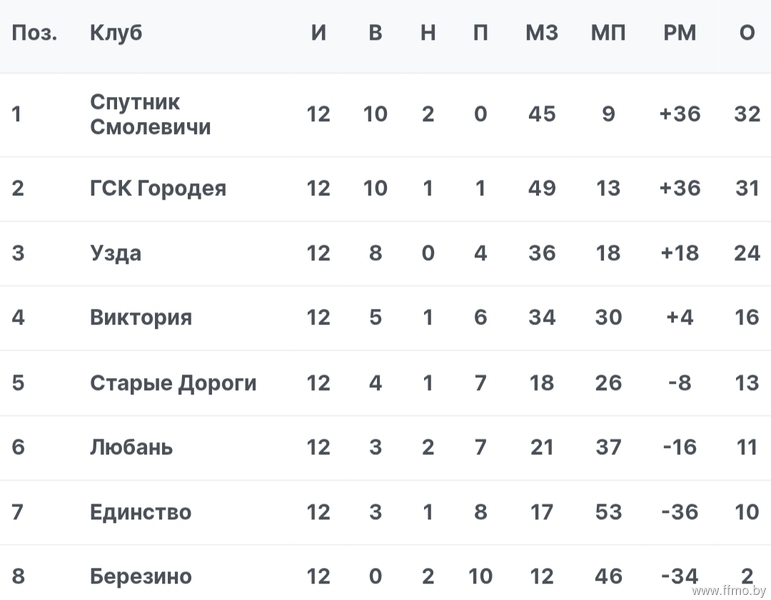Click the Клуб column header

tap(116, 33)
